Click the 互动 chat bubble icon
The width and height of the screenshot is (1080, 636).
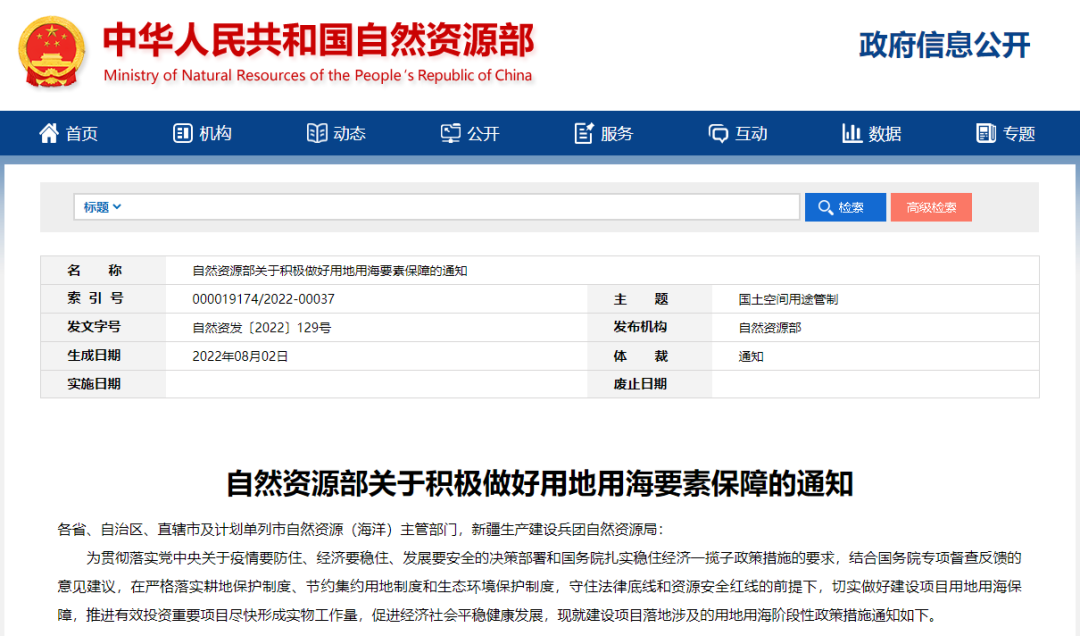pyautogui.click(x=718, y=133)
